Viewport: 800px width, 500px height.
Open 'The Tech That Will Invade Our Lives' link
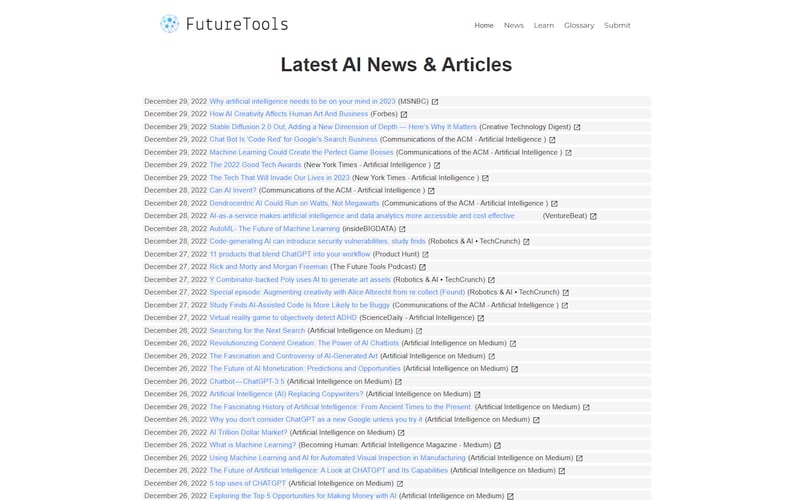click(x=280, y=178)
